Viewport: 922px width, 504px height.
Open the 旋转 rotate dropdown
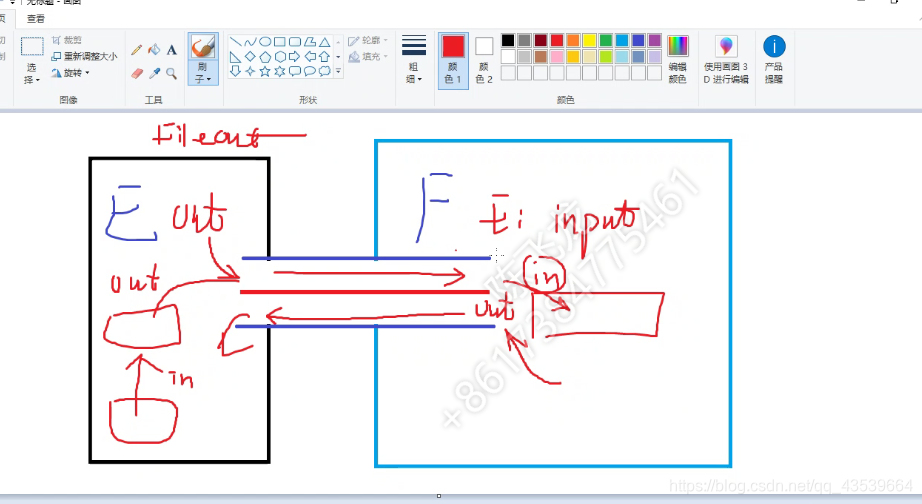(x=71, y=73)
